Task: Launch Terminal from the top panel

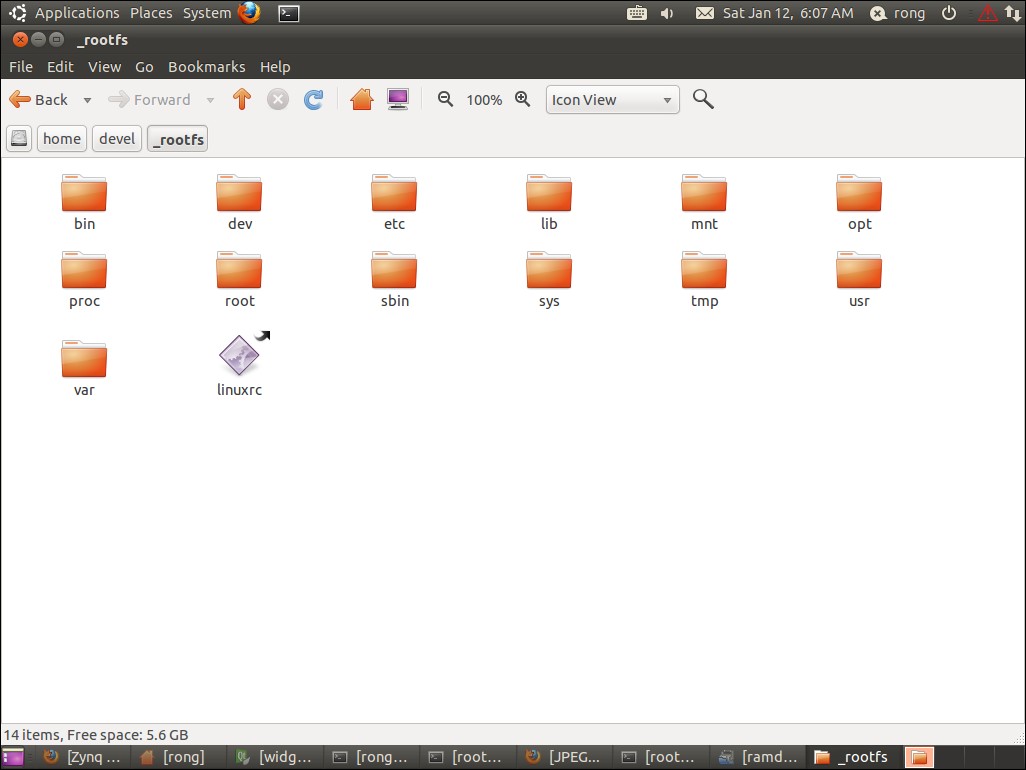Action: pyautogui.click(x=289, y=13)
